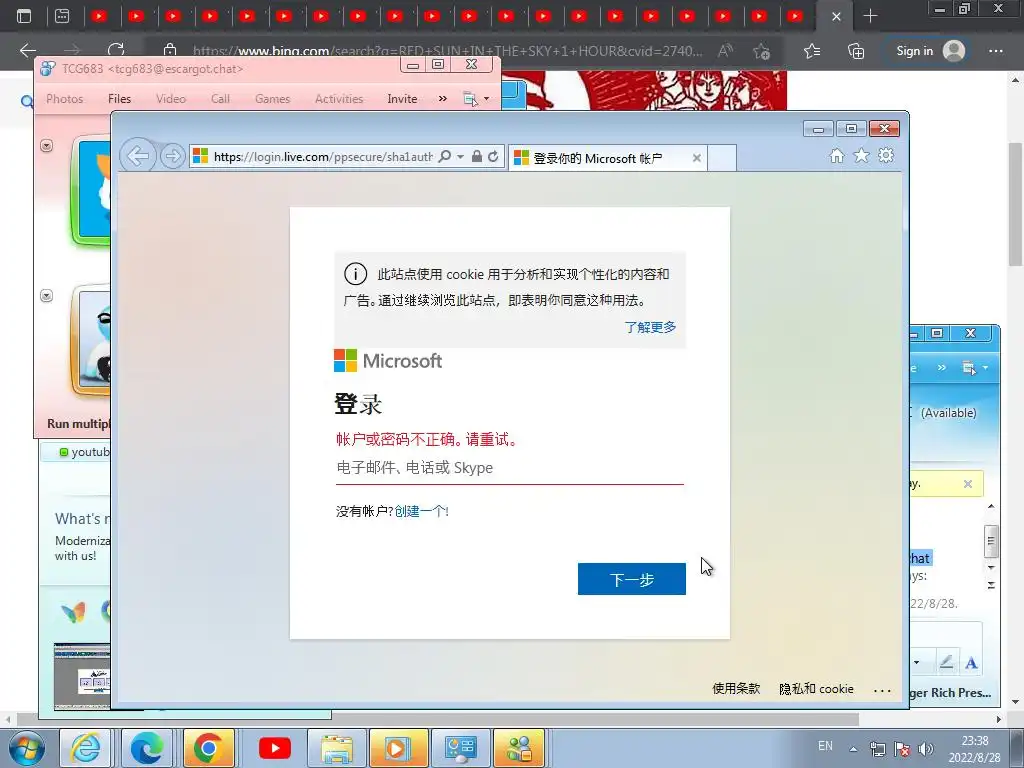Open Internet Explorer Tools gear
Viewport: 1024px width, 768px height.
click(886, 155)
